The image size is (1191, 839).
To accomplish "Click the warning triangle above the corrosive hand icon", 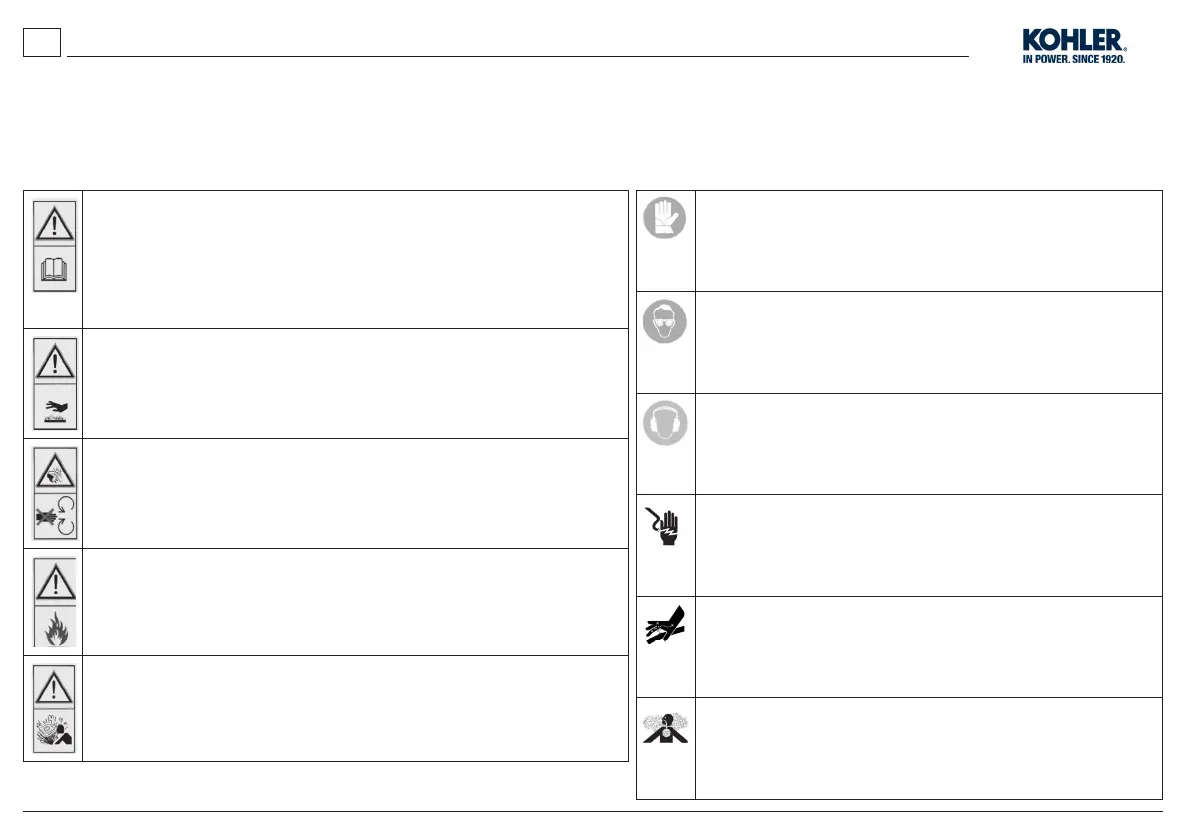I will (x=55, y=361).
